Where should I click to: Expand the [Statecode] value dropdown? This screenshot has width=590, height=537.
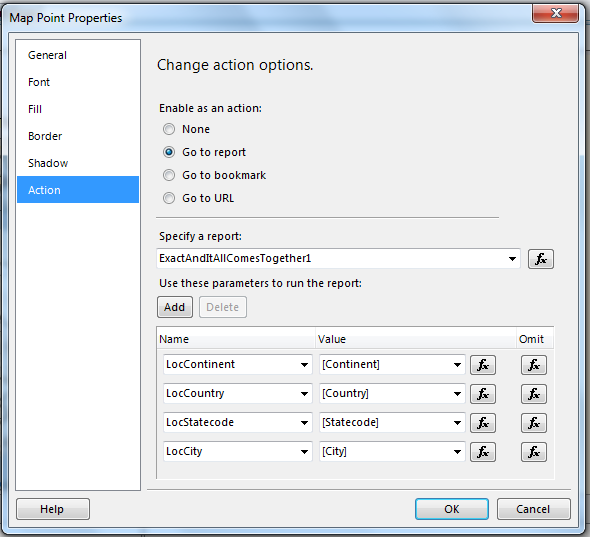click(457, 423)
